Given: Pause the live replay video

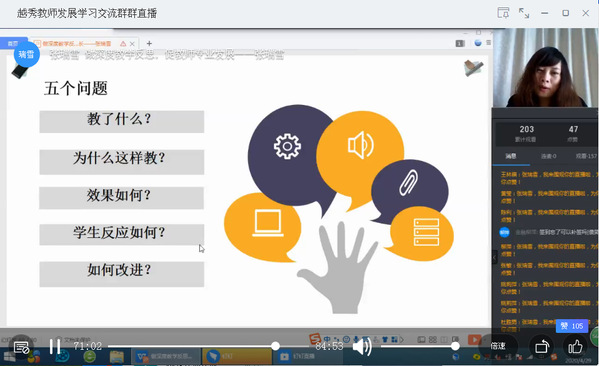Looking at the screenshot, I should click(x=55, y=347).
